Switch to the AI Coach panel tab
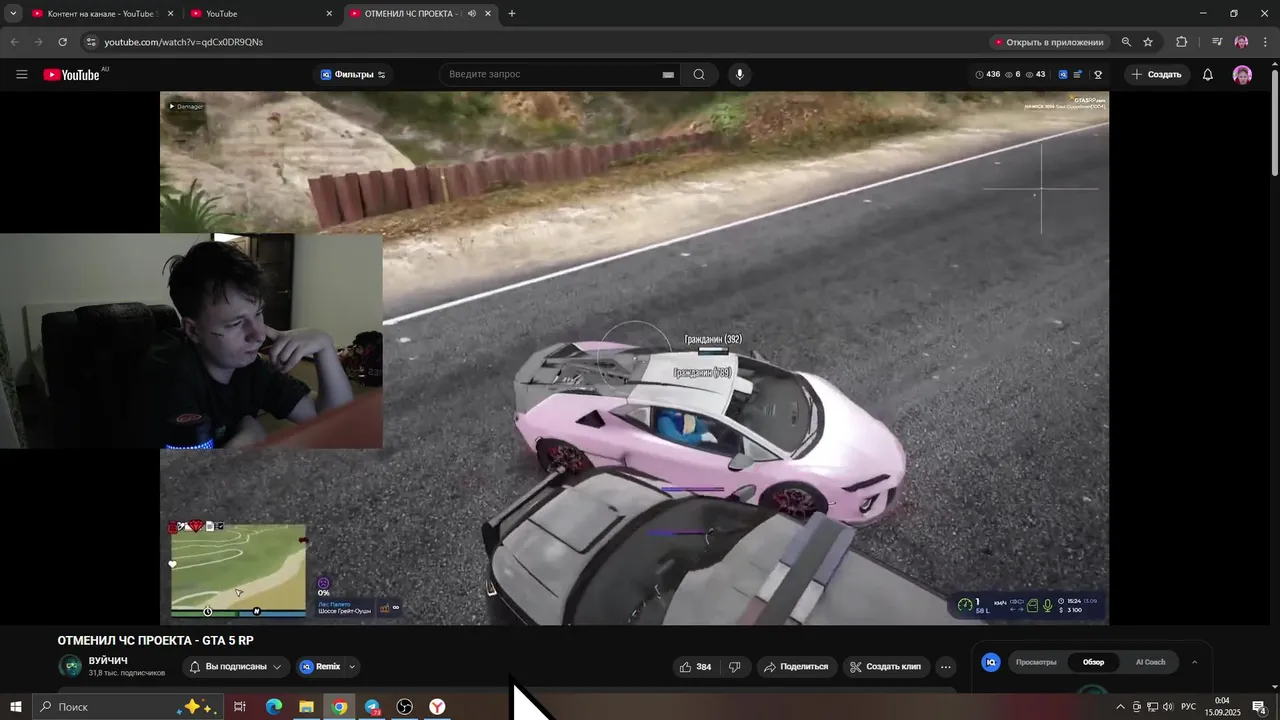Screen dimensions: 1280x720 (x=1150, y=662)
